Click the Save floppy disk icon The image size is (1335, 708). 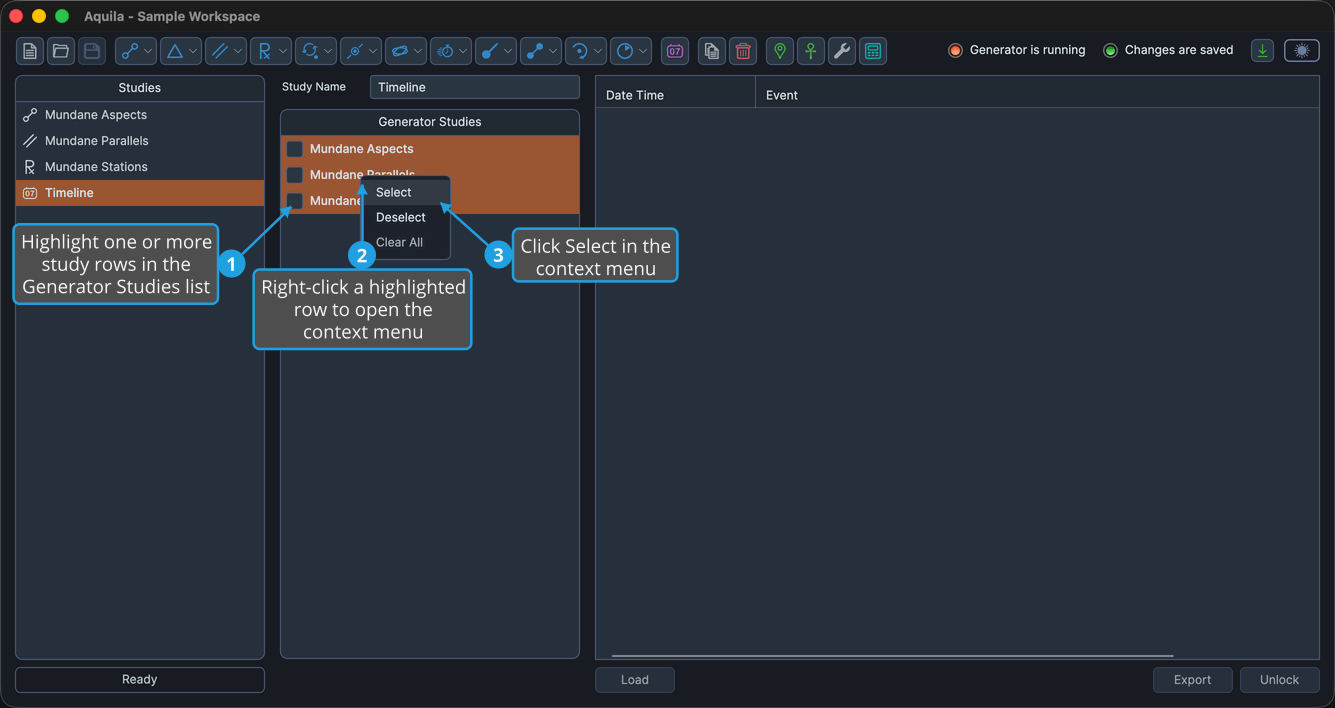91,51
